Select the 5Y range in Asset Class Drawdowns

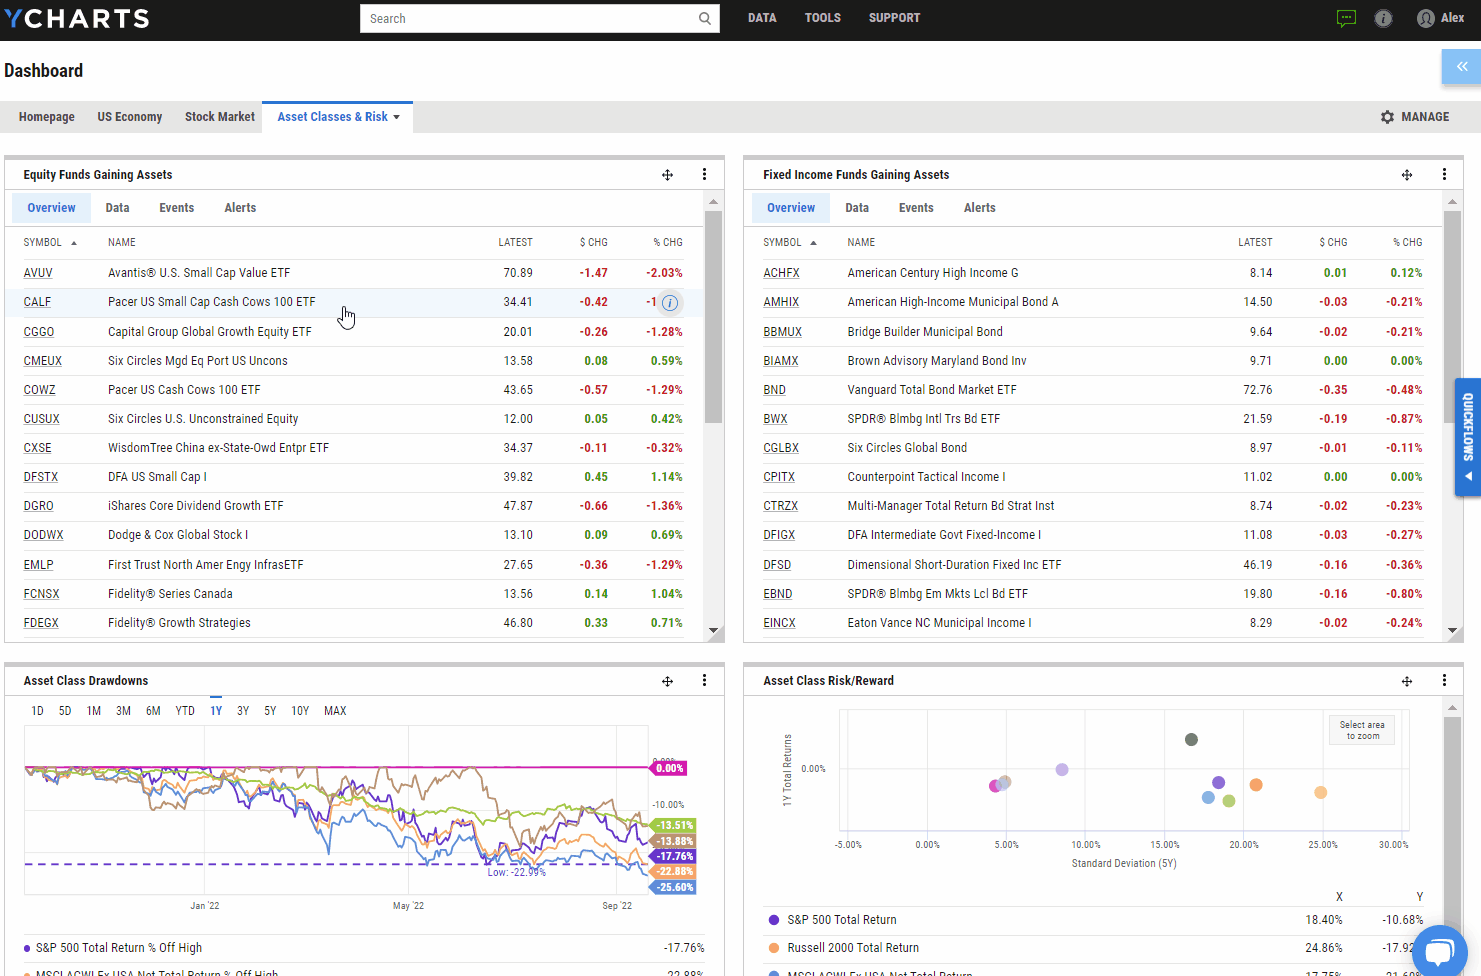(x=269, y=710)
